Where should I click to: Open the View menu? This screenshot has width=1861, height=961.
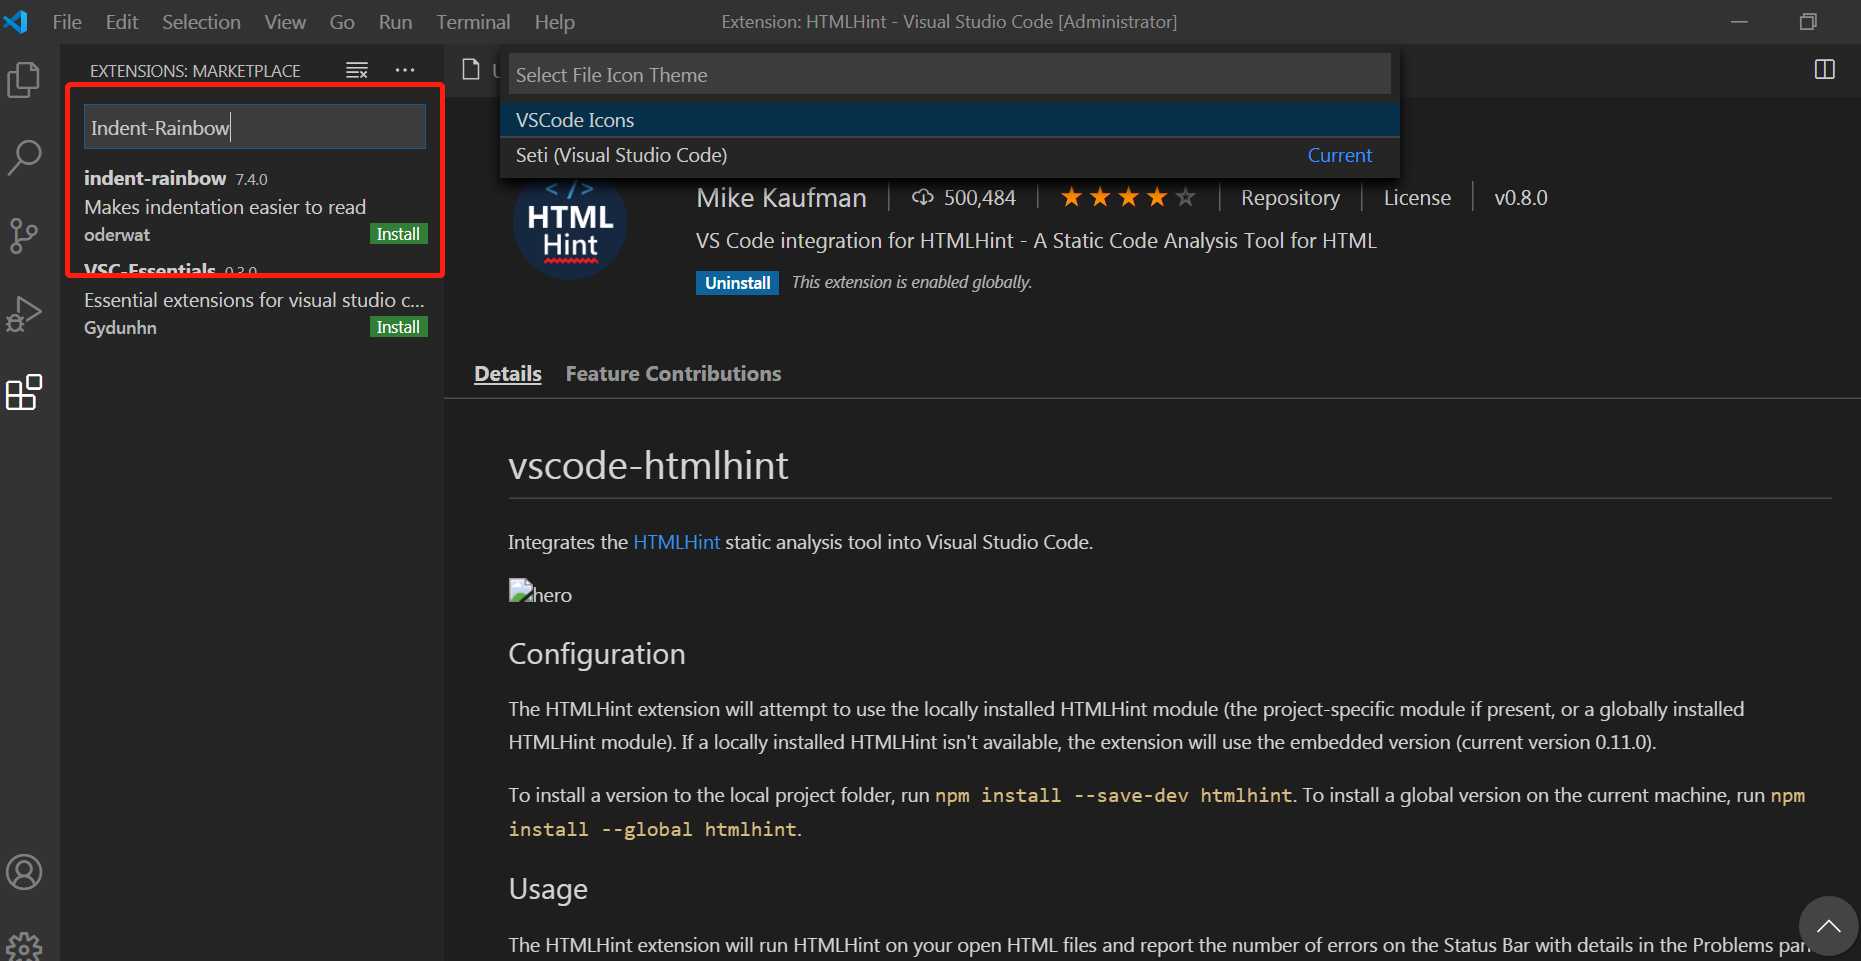click(285, 22)
